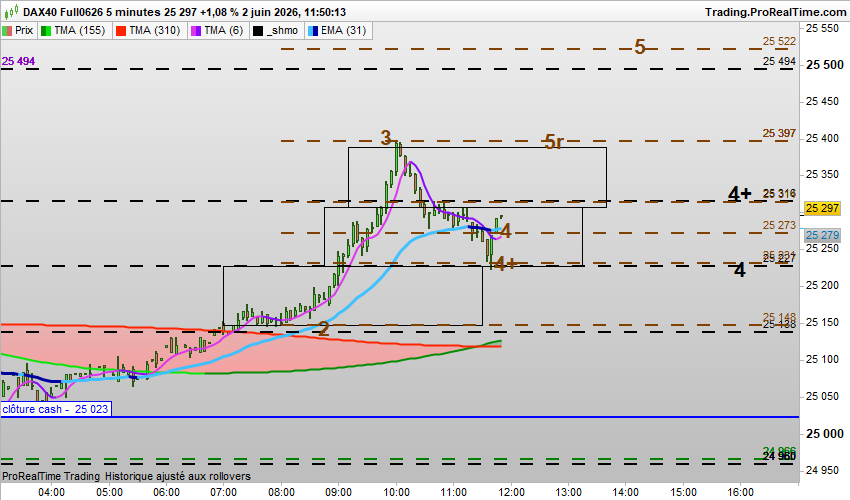Click the Historique ajusté aux rollovers footer text
This screenshot has width=850, height=500.
[178, 476]
